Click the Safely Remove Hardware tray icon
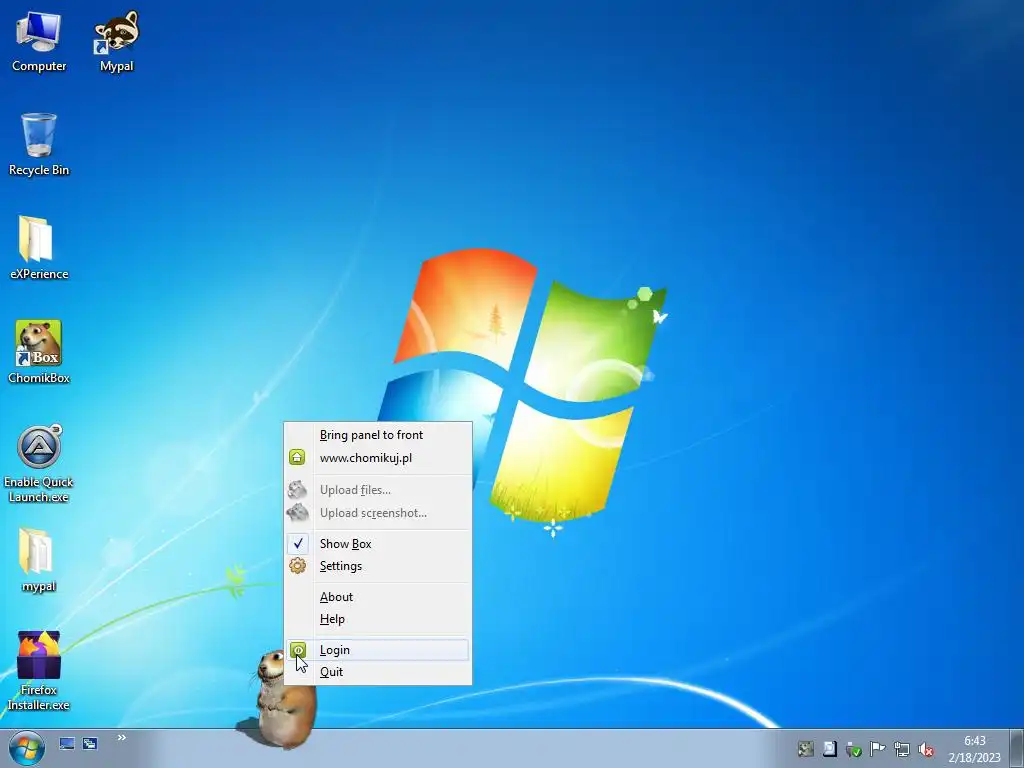 (x=854, y=749)
